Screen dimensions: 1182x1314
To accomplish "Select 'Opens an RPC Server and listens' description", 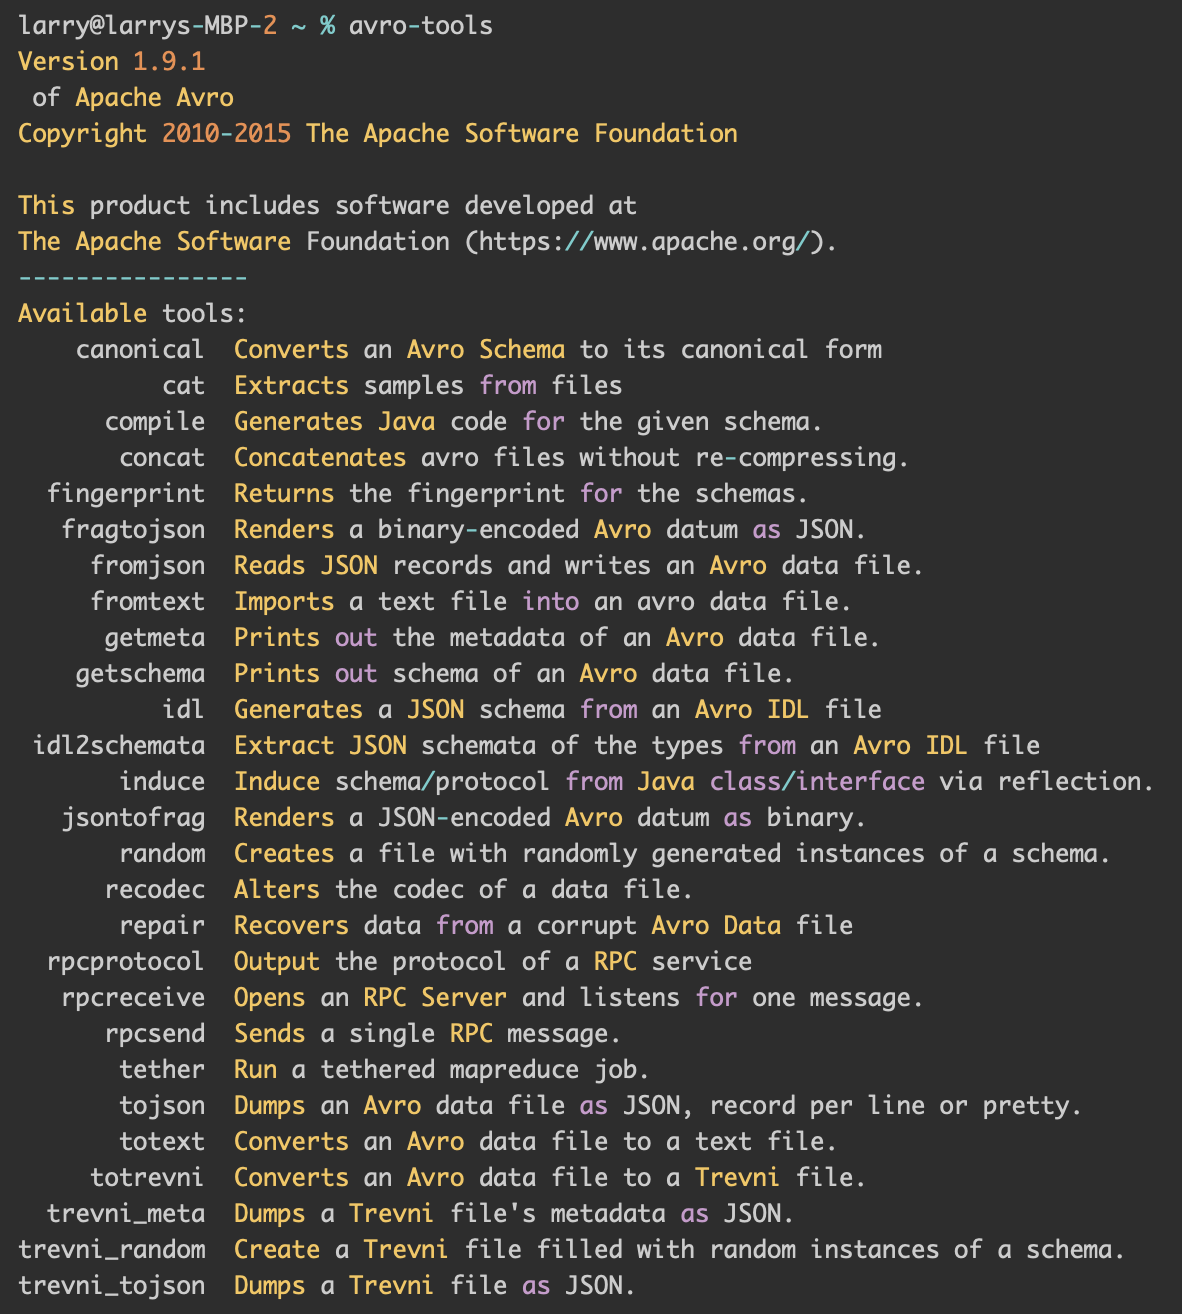I will [579, 997].
